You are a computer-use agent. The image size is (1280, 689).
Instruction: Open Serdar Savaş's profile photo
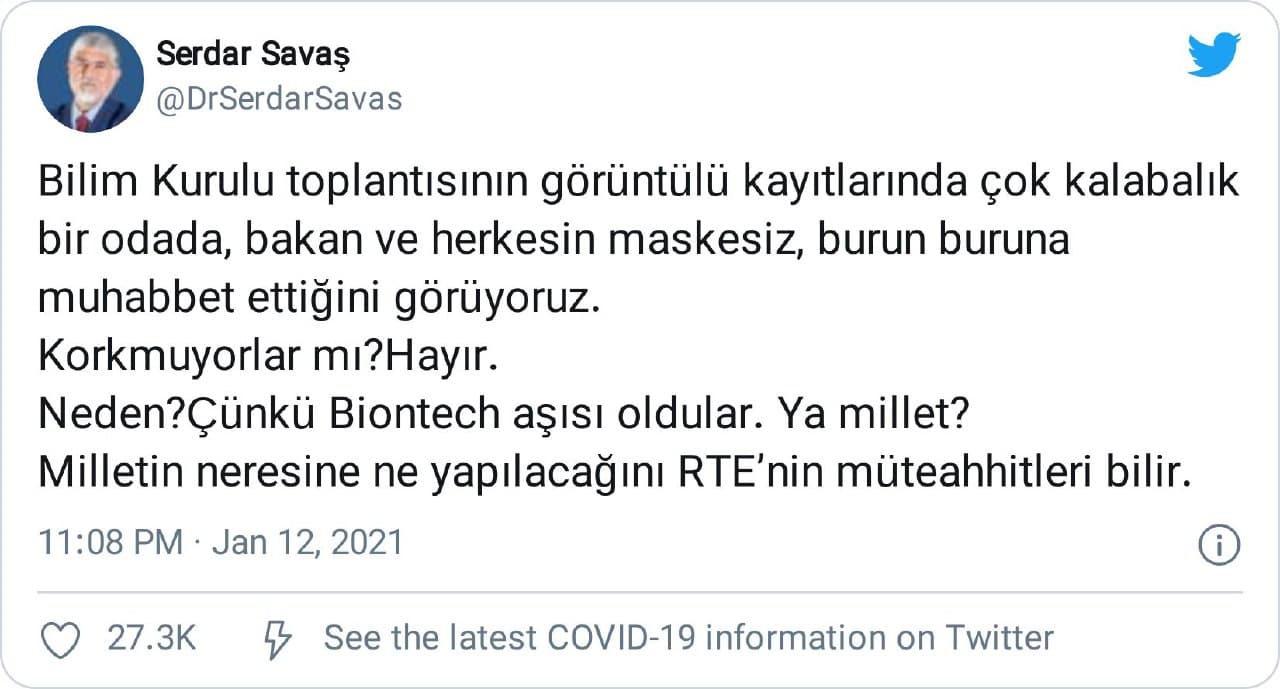coord(90,80)
